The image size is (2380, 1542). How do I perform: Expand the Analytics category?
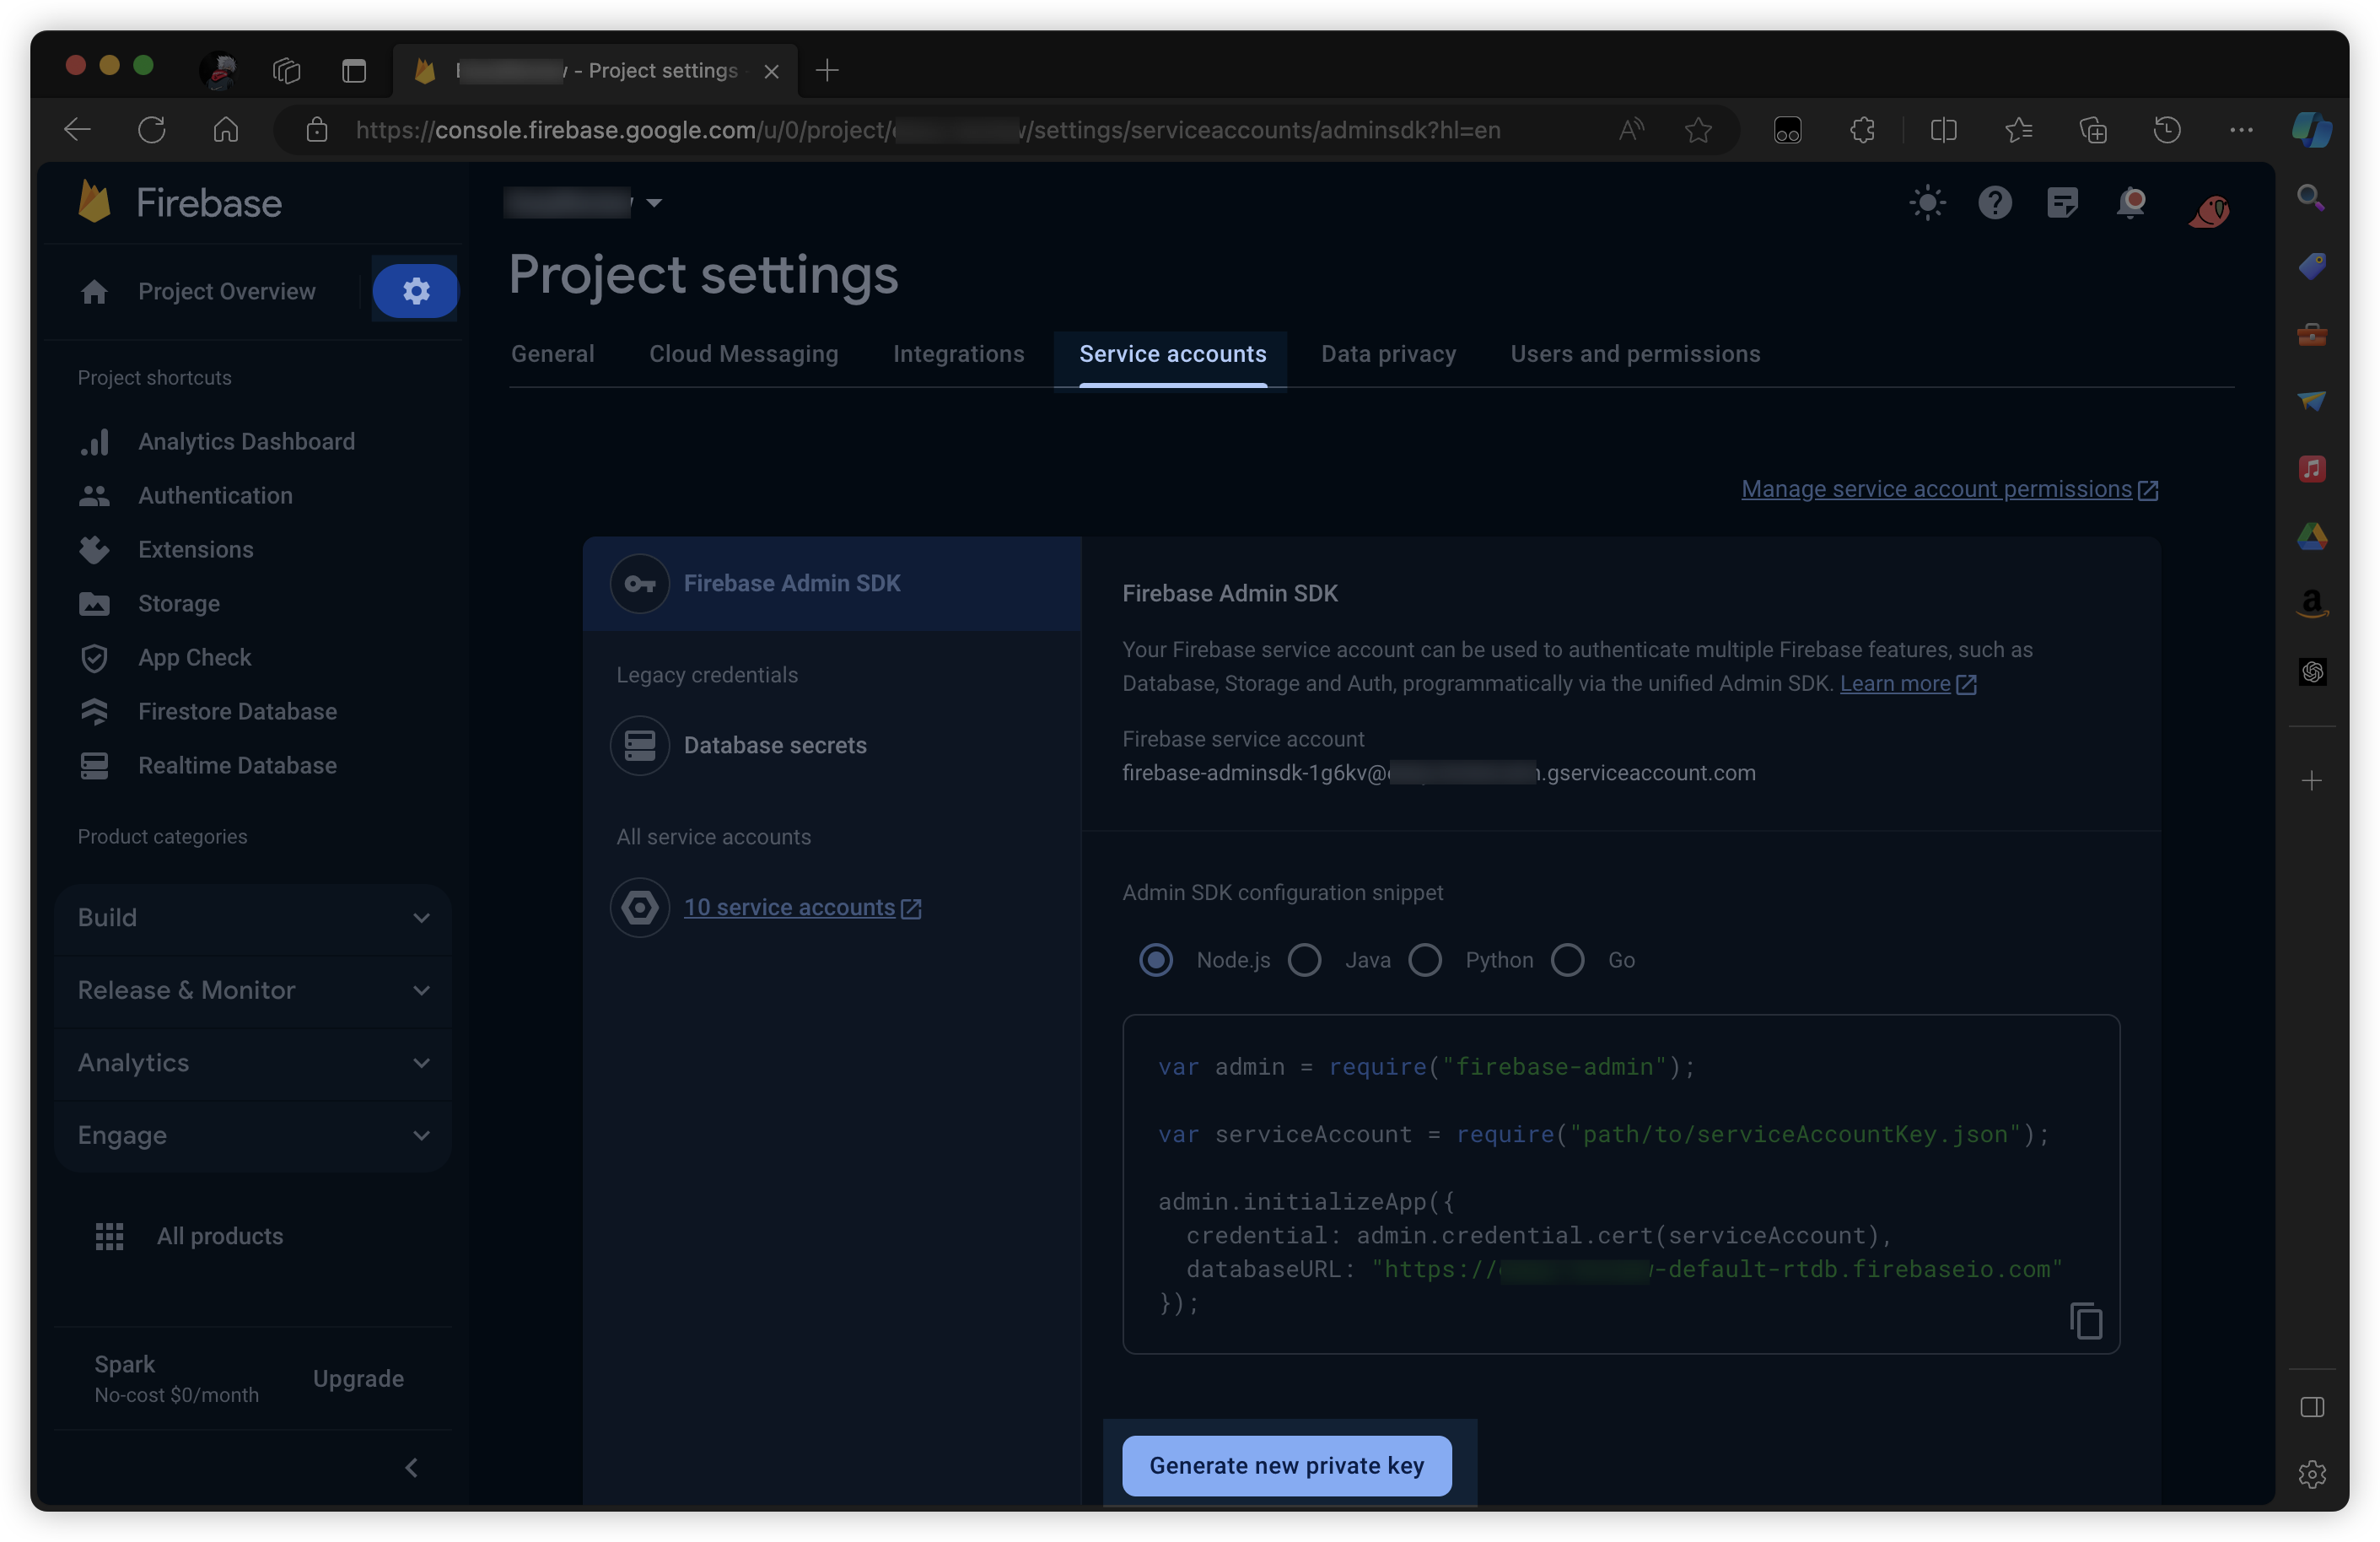pyautogui.click(x=253, y=1063)
